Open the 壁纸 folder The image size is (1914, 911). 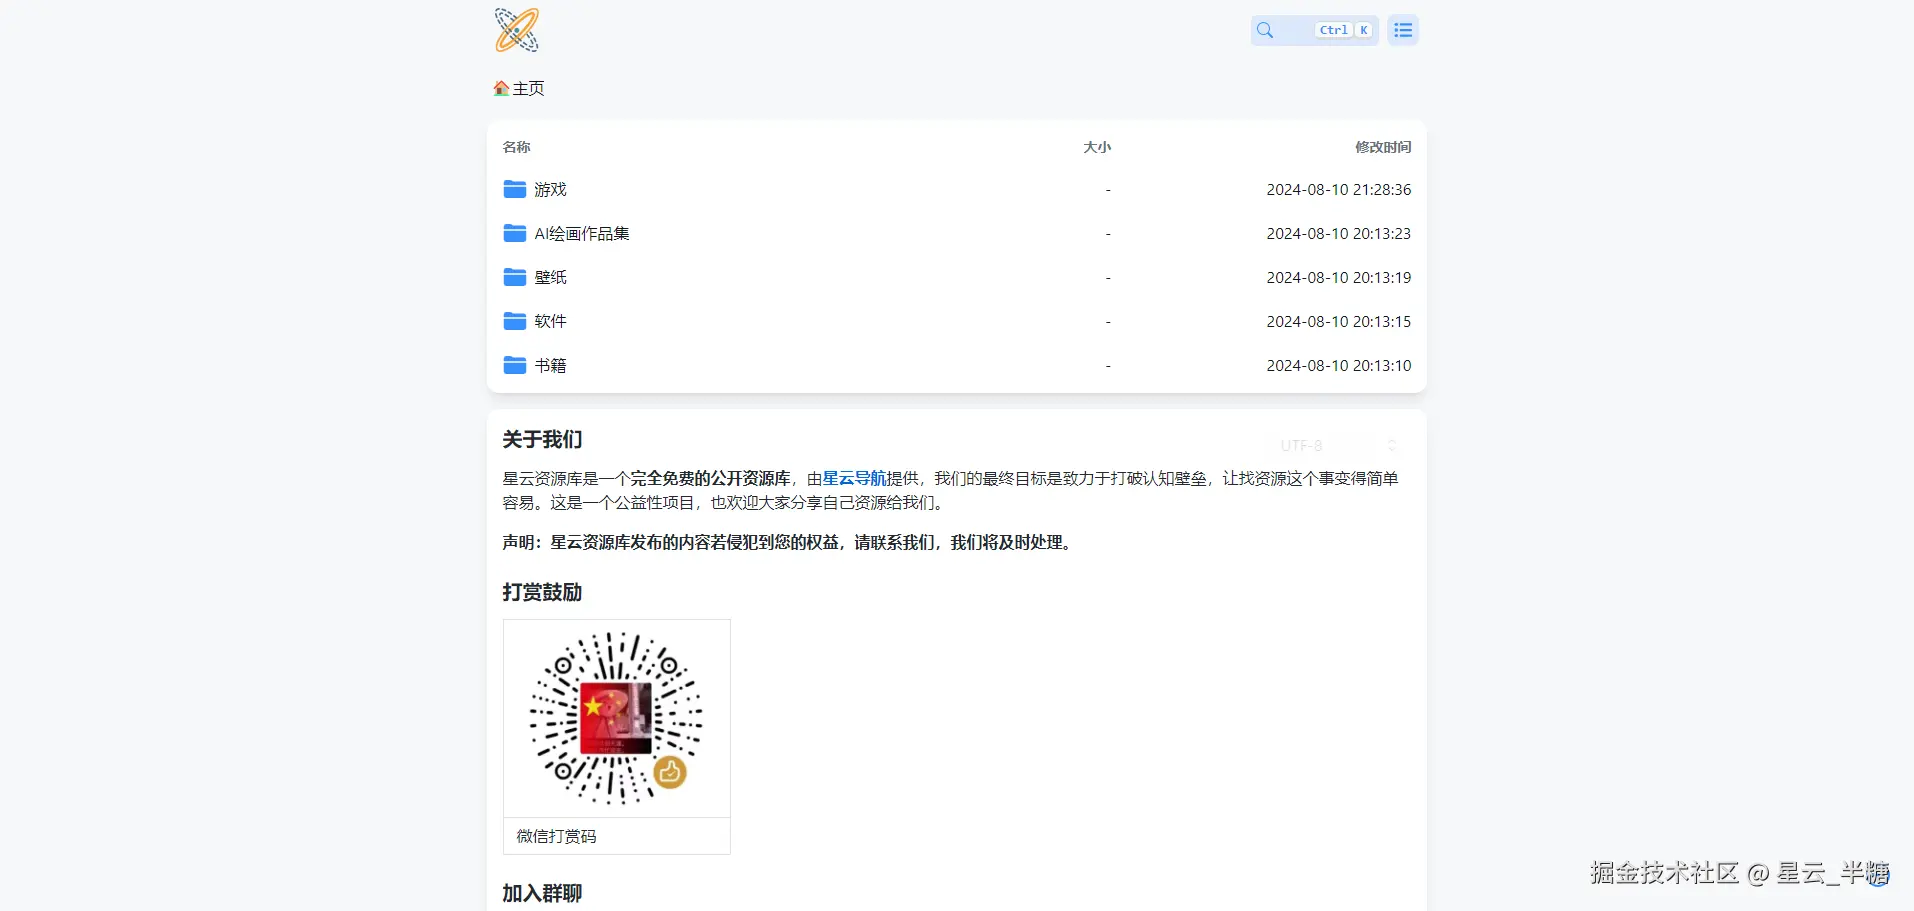click(550, 277)
